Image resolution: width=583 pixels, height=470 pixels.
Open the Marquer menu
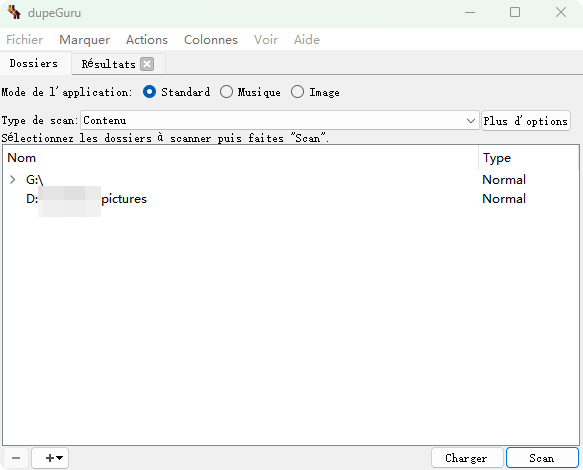click(x=84, y=40)
